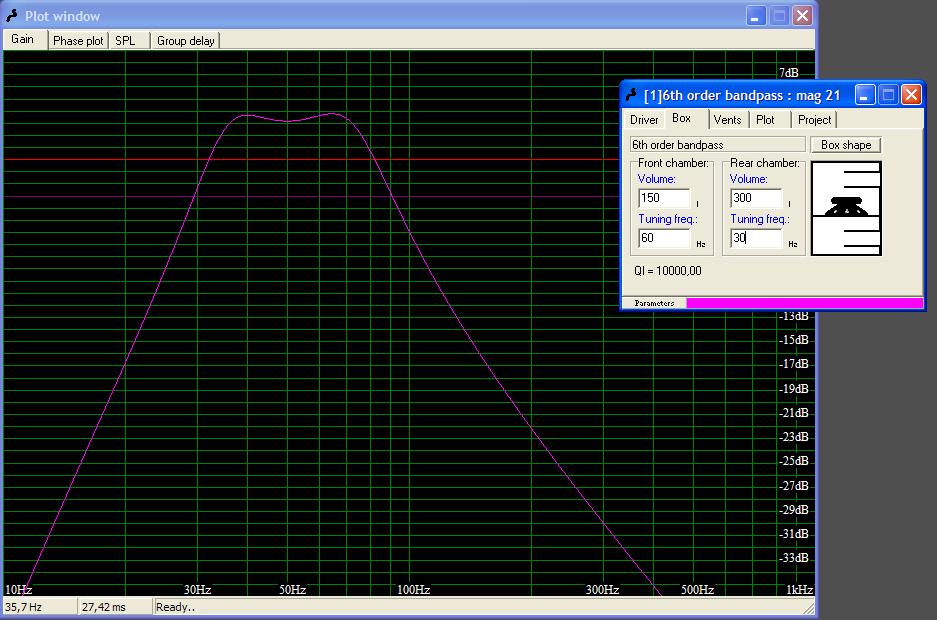
Task: Click the bandpass window title bar wrench icon
Action: point(630,95)
